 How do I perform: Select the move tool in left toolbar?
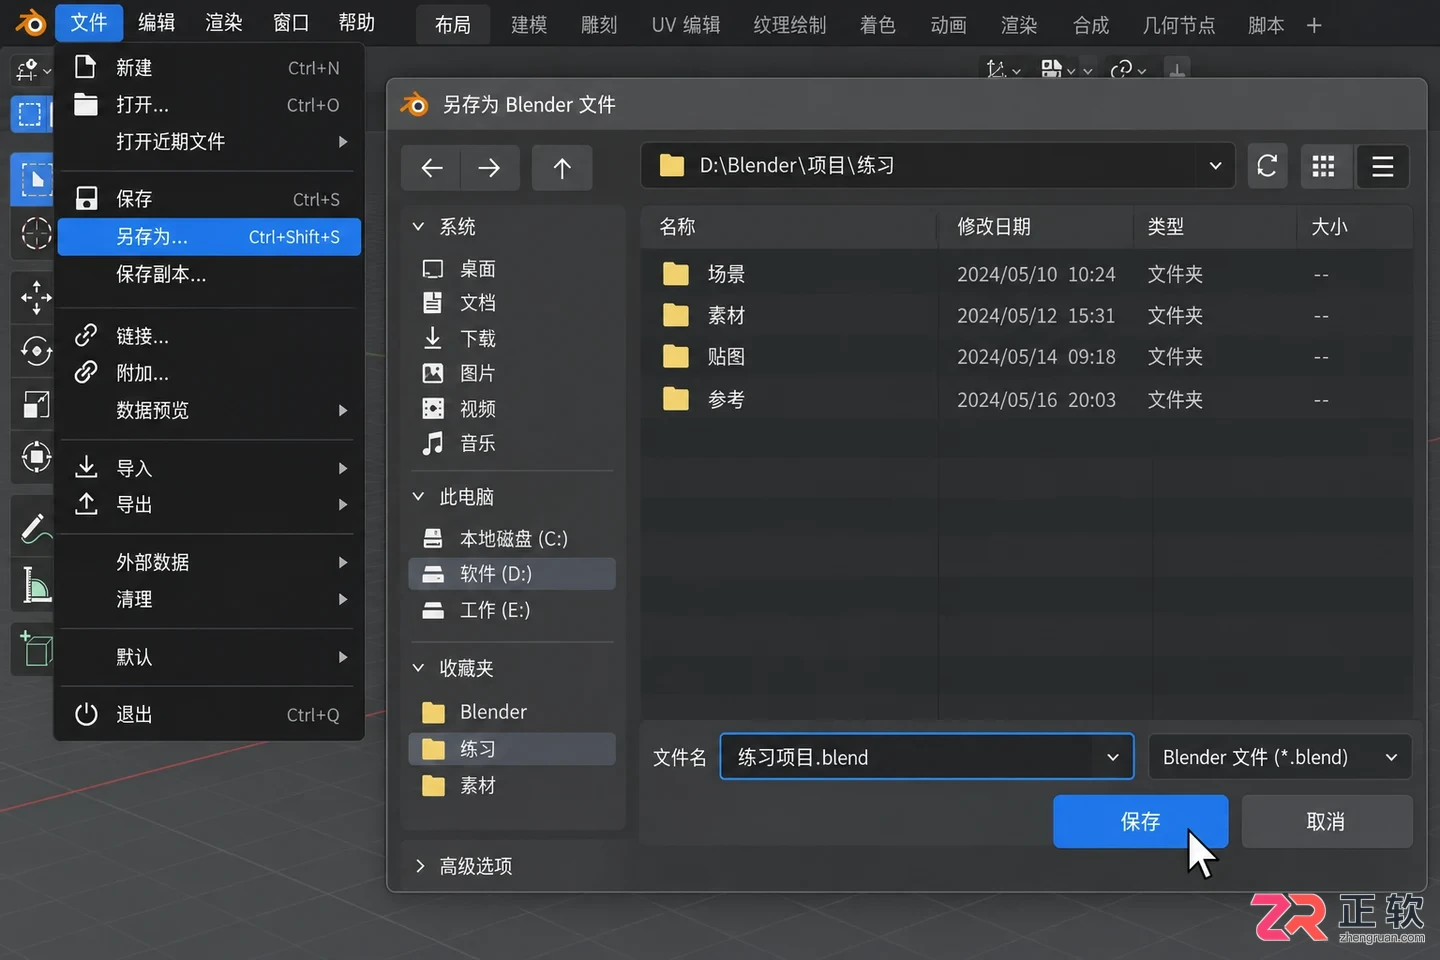click(x=36, y=297)
